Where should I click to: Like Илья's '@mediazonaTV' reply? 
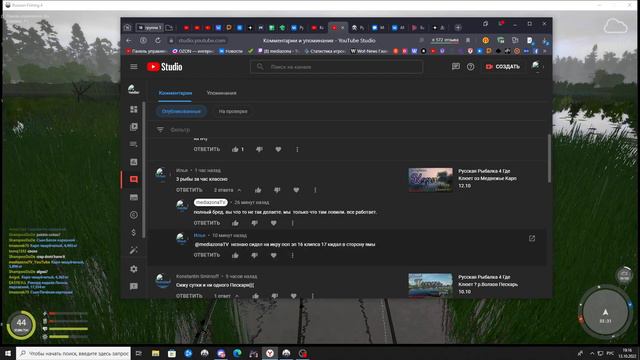pos(235,256)
